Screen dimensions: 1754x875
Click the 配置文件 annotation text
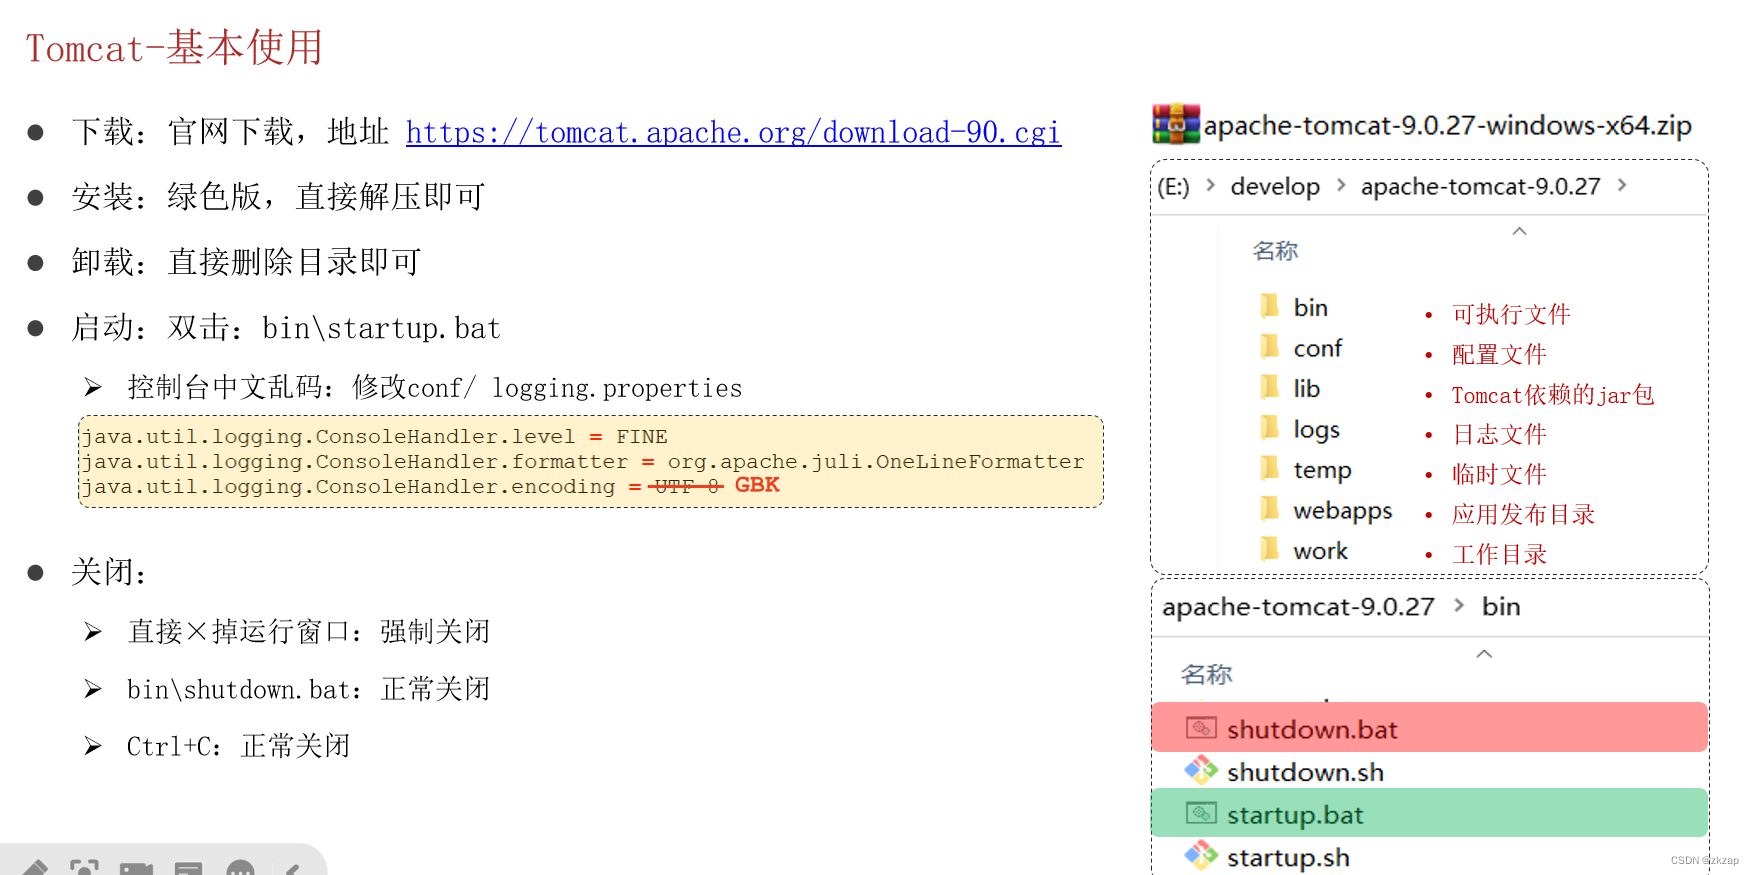[x=1499, y=354]
